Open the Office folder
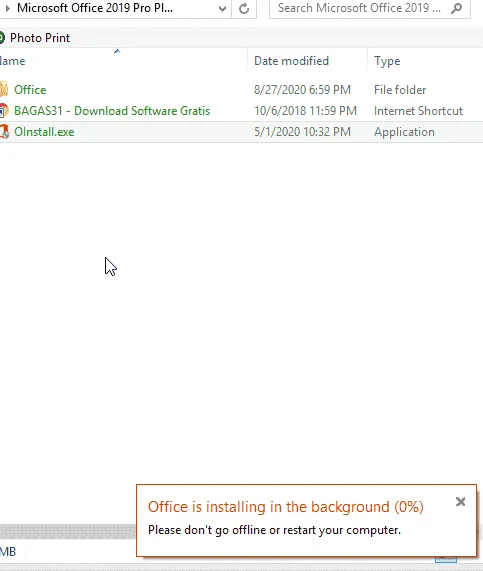This screenshot has width=483, height=571. point(30,90)
